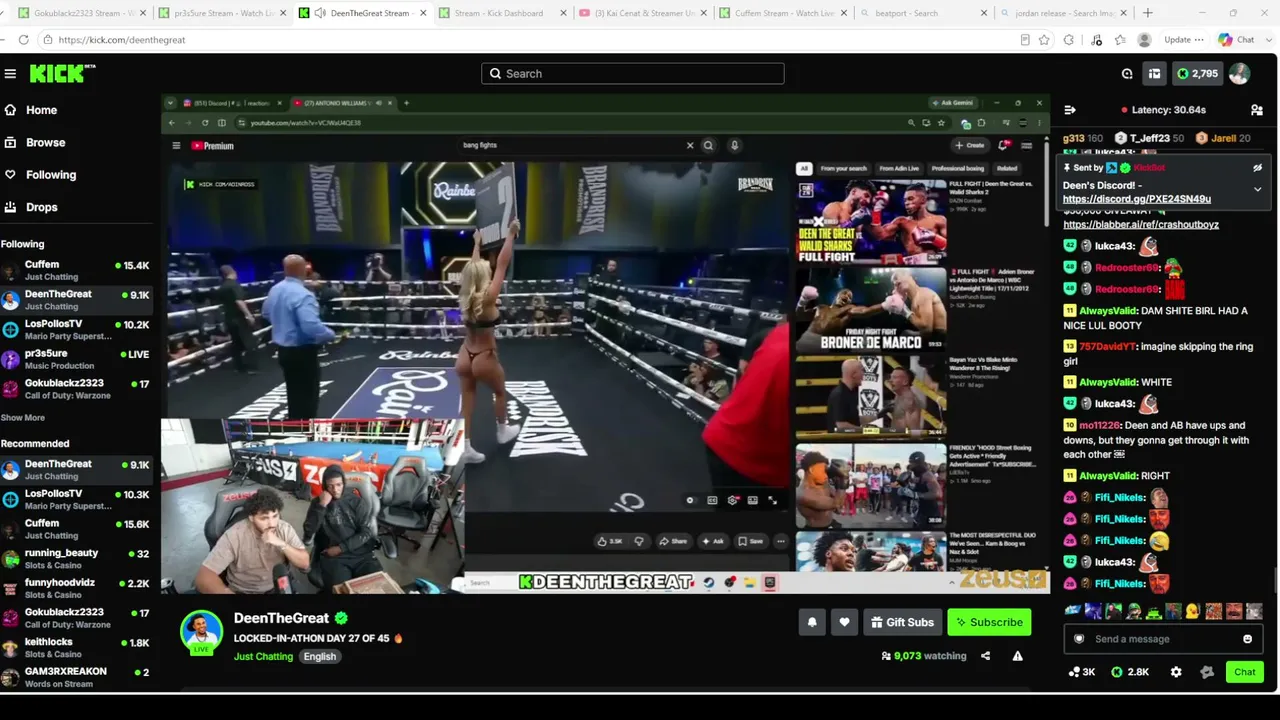Open the chat users list icon
Viewport: 1280px width, 720px height.
pos(1257,110)
